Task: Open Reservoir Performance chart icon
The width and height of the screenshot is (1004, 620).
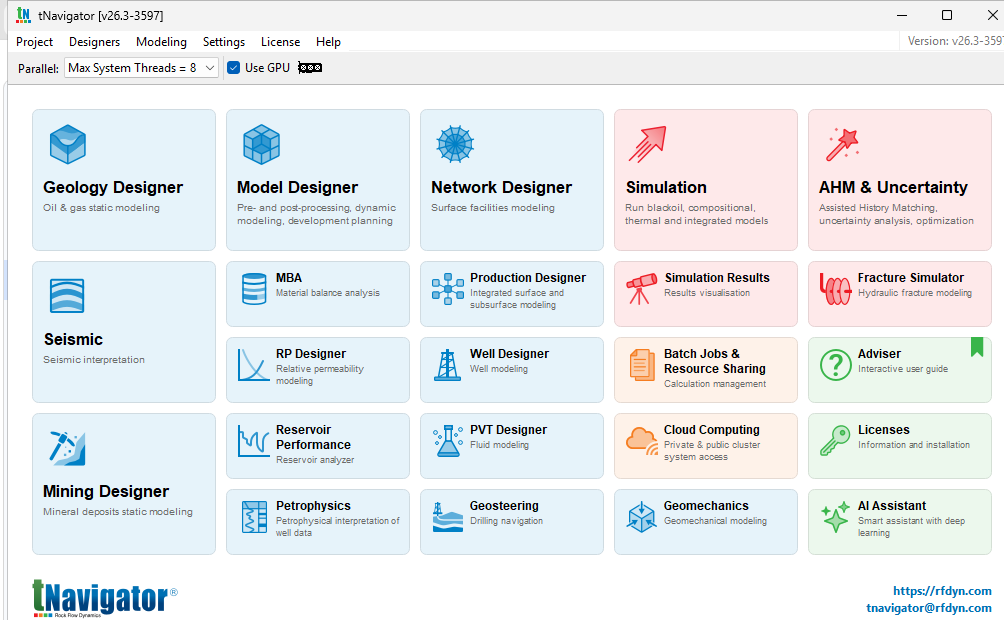Action: [x=254, y=441]
